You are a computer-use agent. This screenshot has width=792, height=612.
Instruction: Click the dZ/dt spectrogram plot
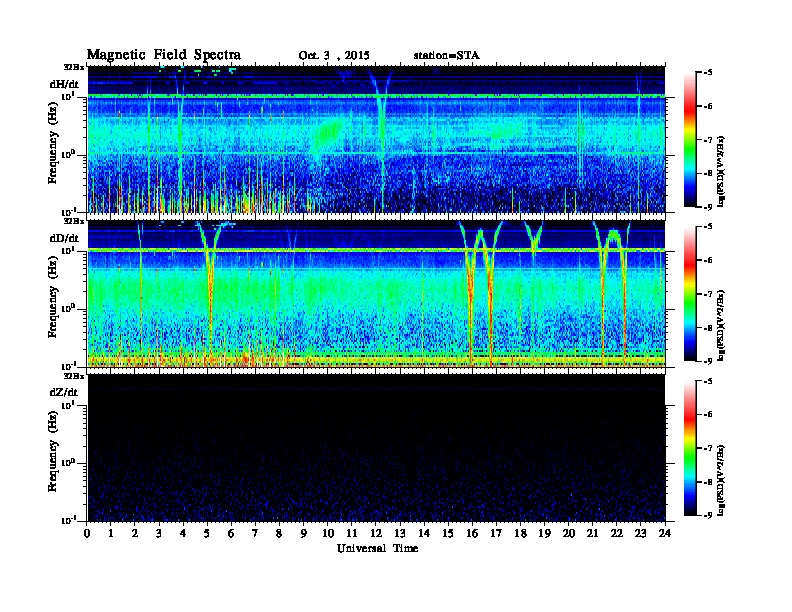[376, 448]
